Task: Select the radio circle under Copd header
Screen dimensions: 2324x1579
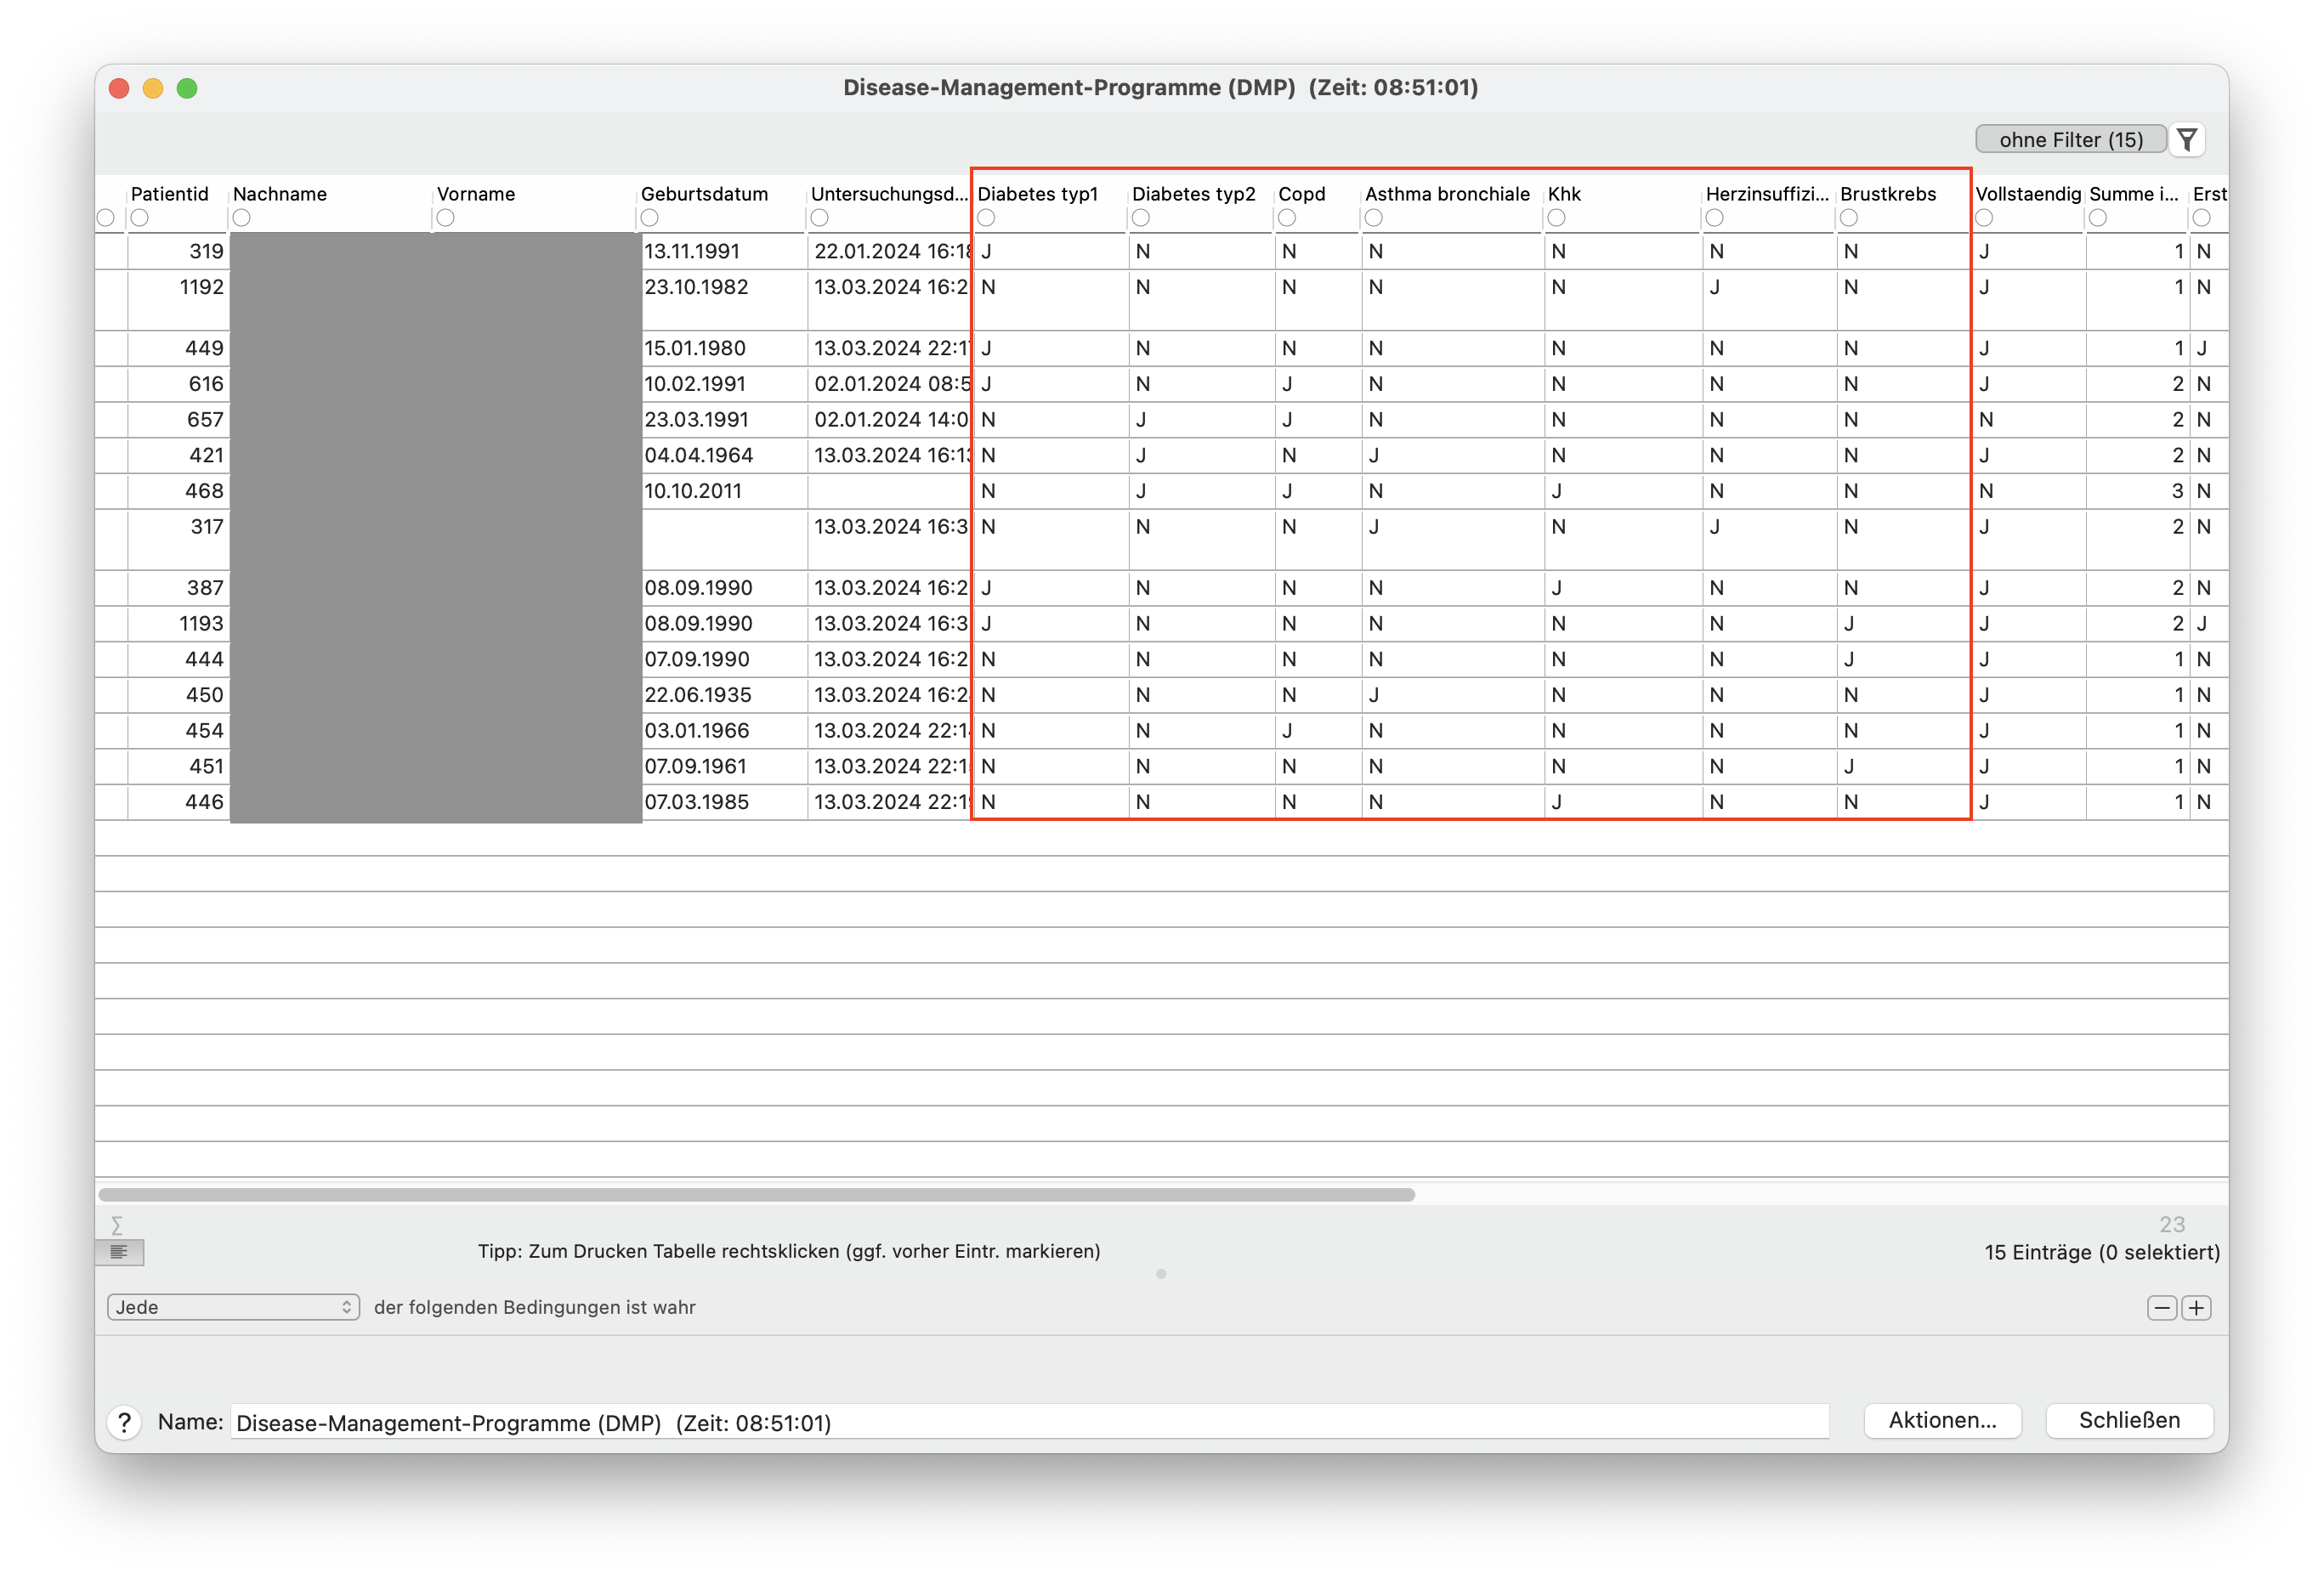Action: (1287, 218)
